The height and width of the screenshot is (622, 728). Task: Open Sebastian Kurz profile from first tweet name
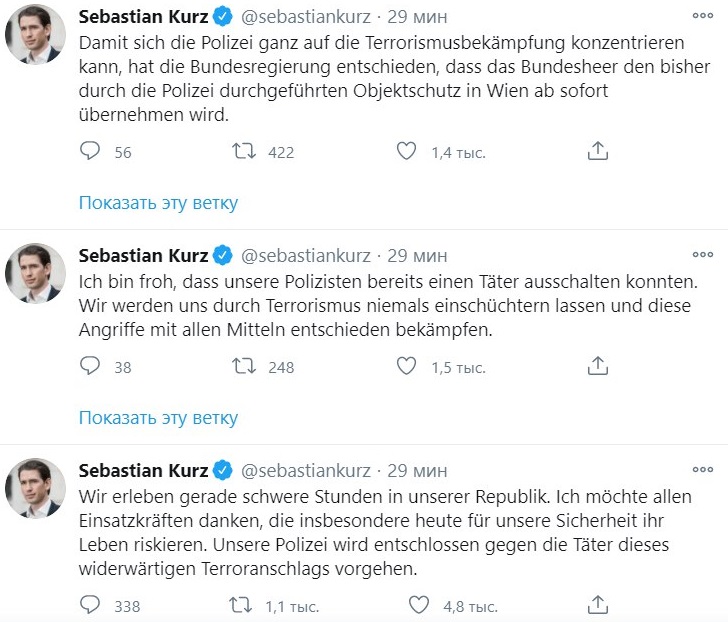143,18
